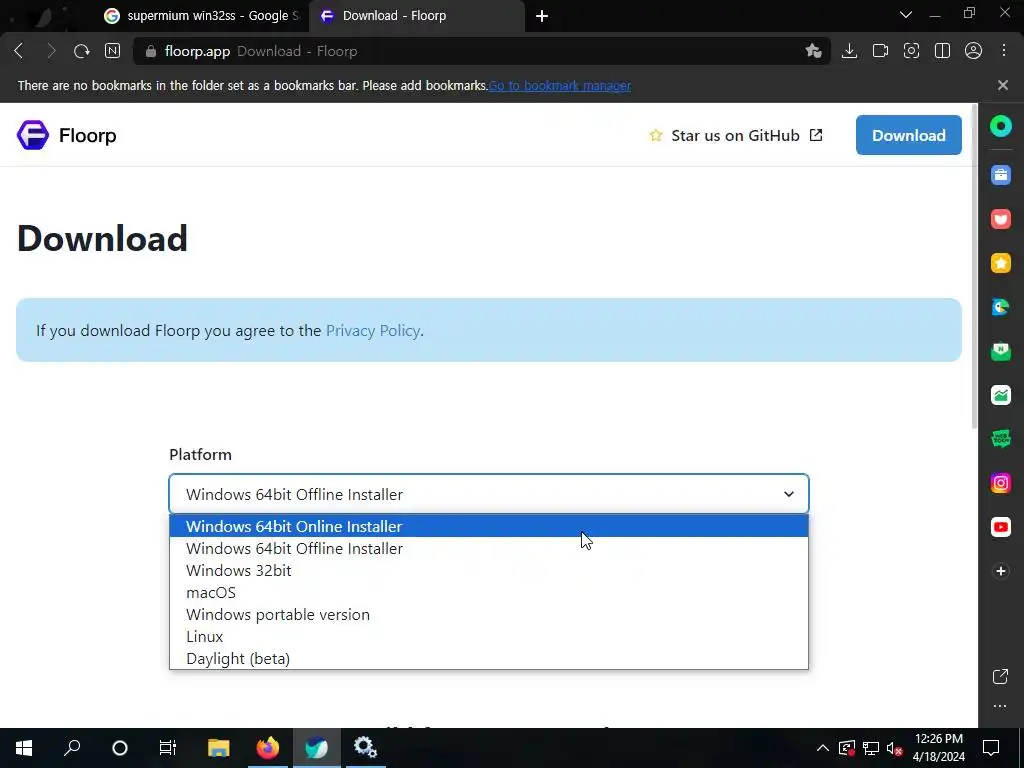Image resolution: width=1024 pixels, height=768 pixels.
Task: Open the Naver Mail sidebar icon
Action: point(1000,351)
